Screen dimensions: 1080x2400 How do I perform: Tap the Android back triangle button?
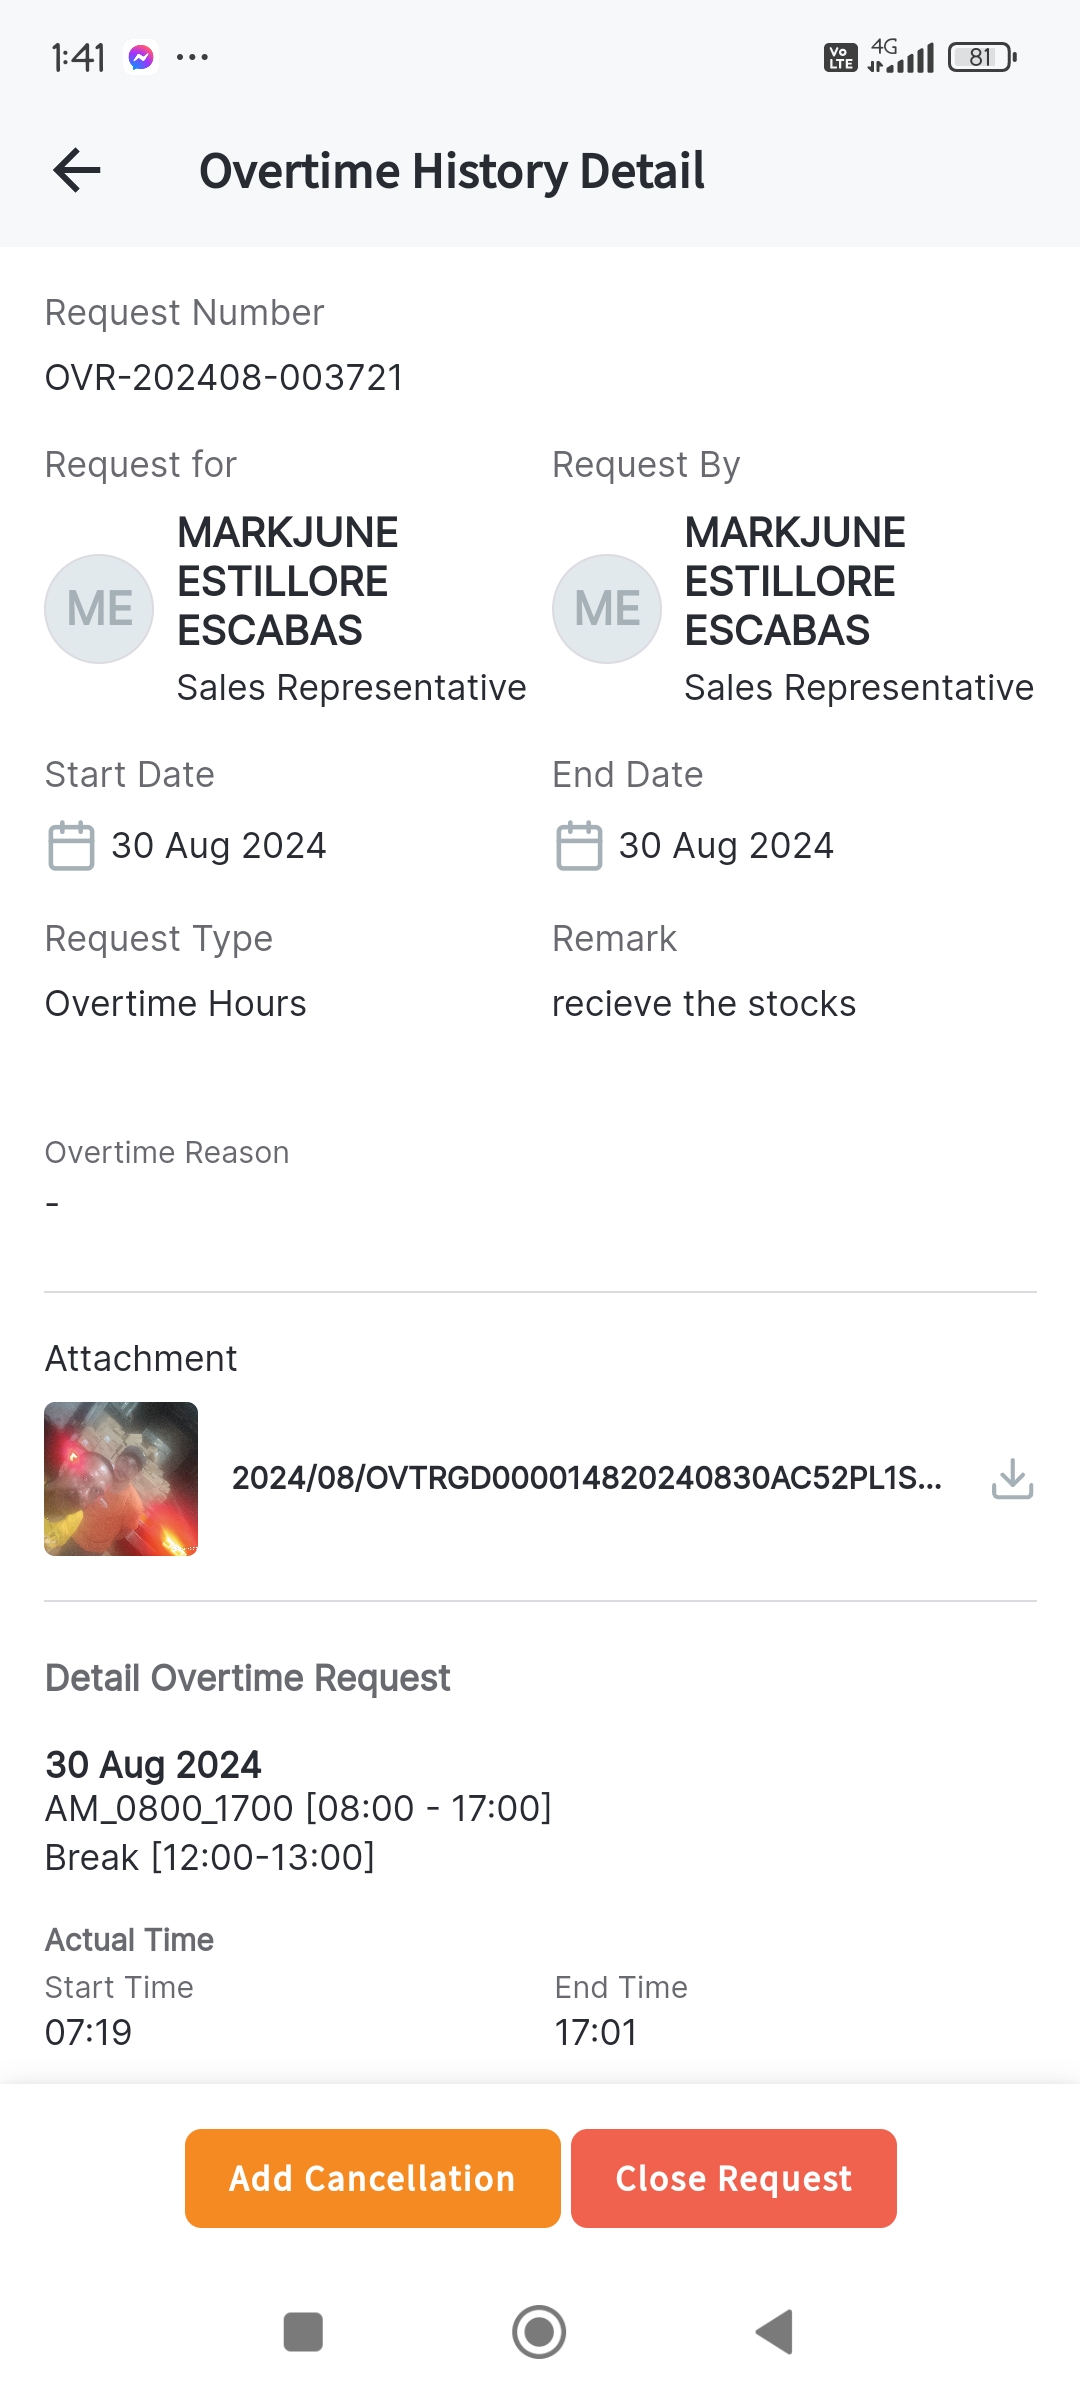[775, 2332]
